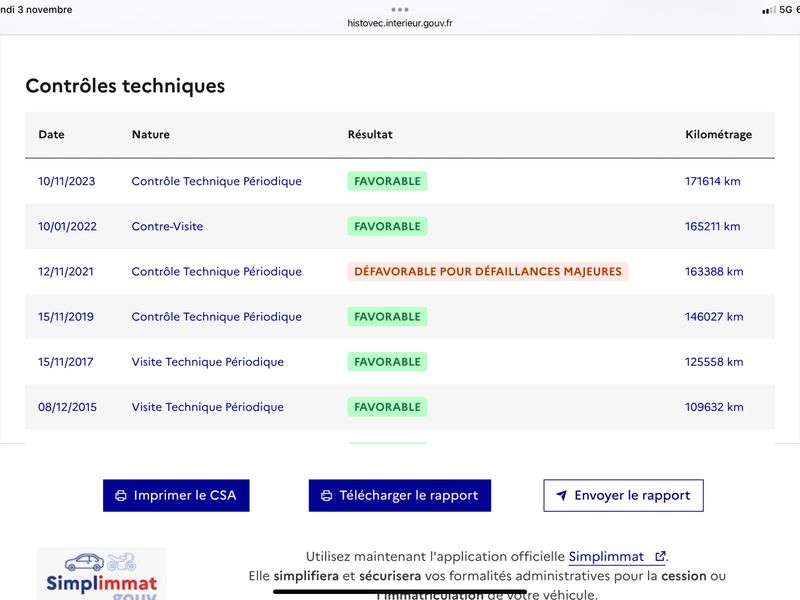Click the Contrôles techniques heading
The width and height of the screenshot is (800, 600).
point(125,86)
